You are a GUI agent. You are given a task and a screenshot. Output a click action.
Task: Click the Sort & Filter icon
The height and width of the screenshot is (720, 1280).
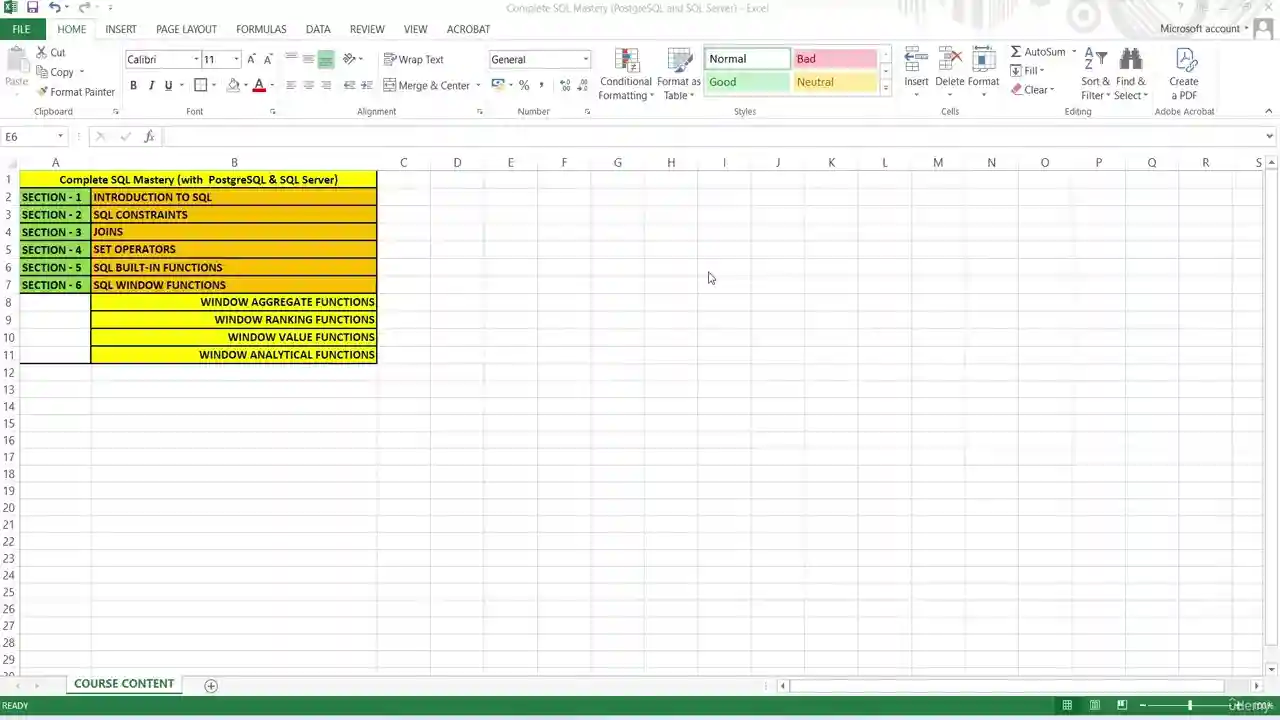[1095, 61]
